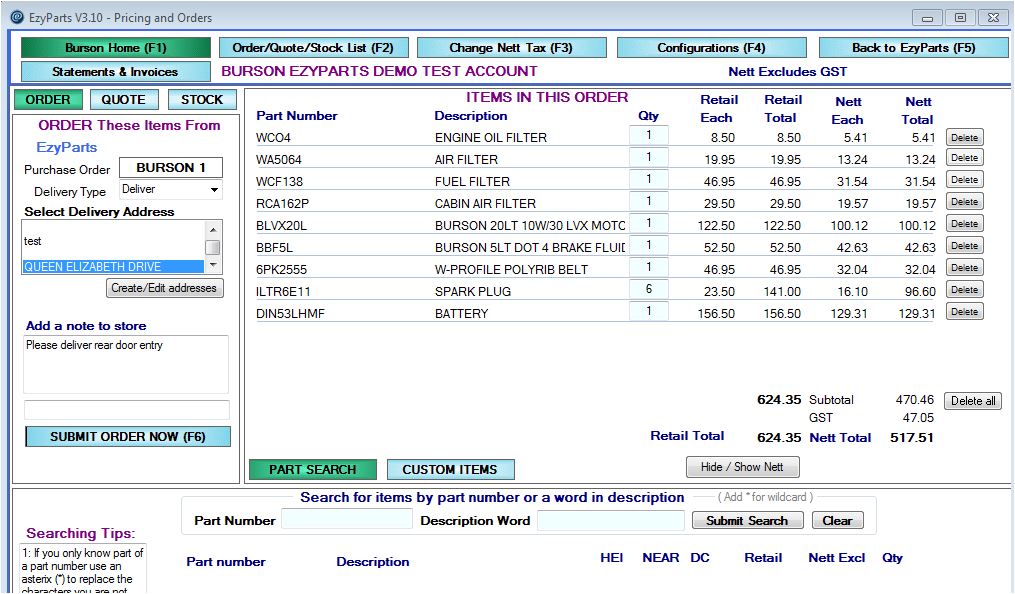Click Subtotal value 470.46
1015x594 pixels.
tap(915, 401)
